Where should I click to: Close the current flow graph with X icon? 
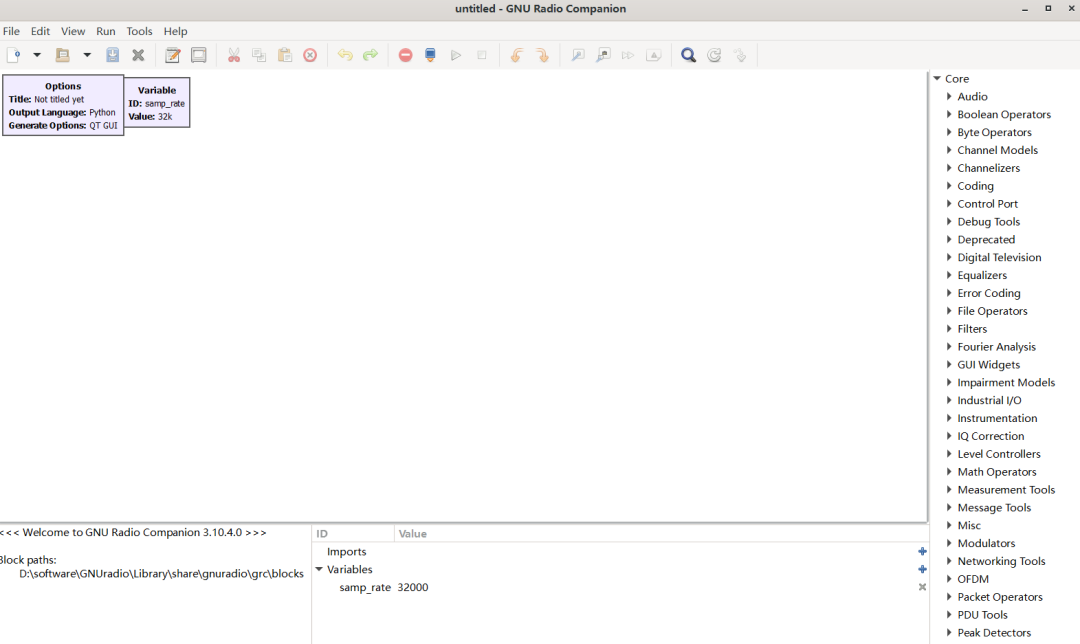pos(138,55)
